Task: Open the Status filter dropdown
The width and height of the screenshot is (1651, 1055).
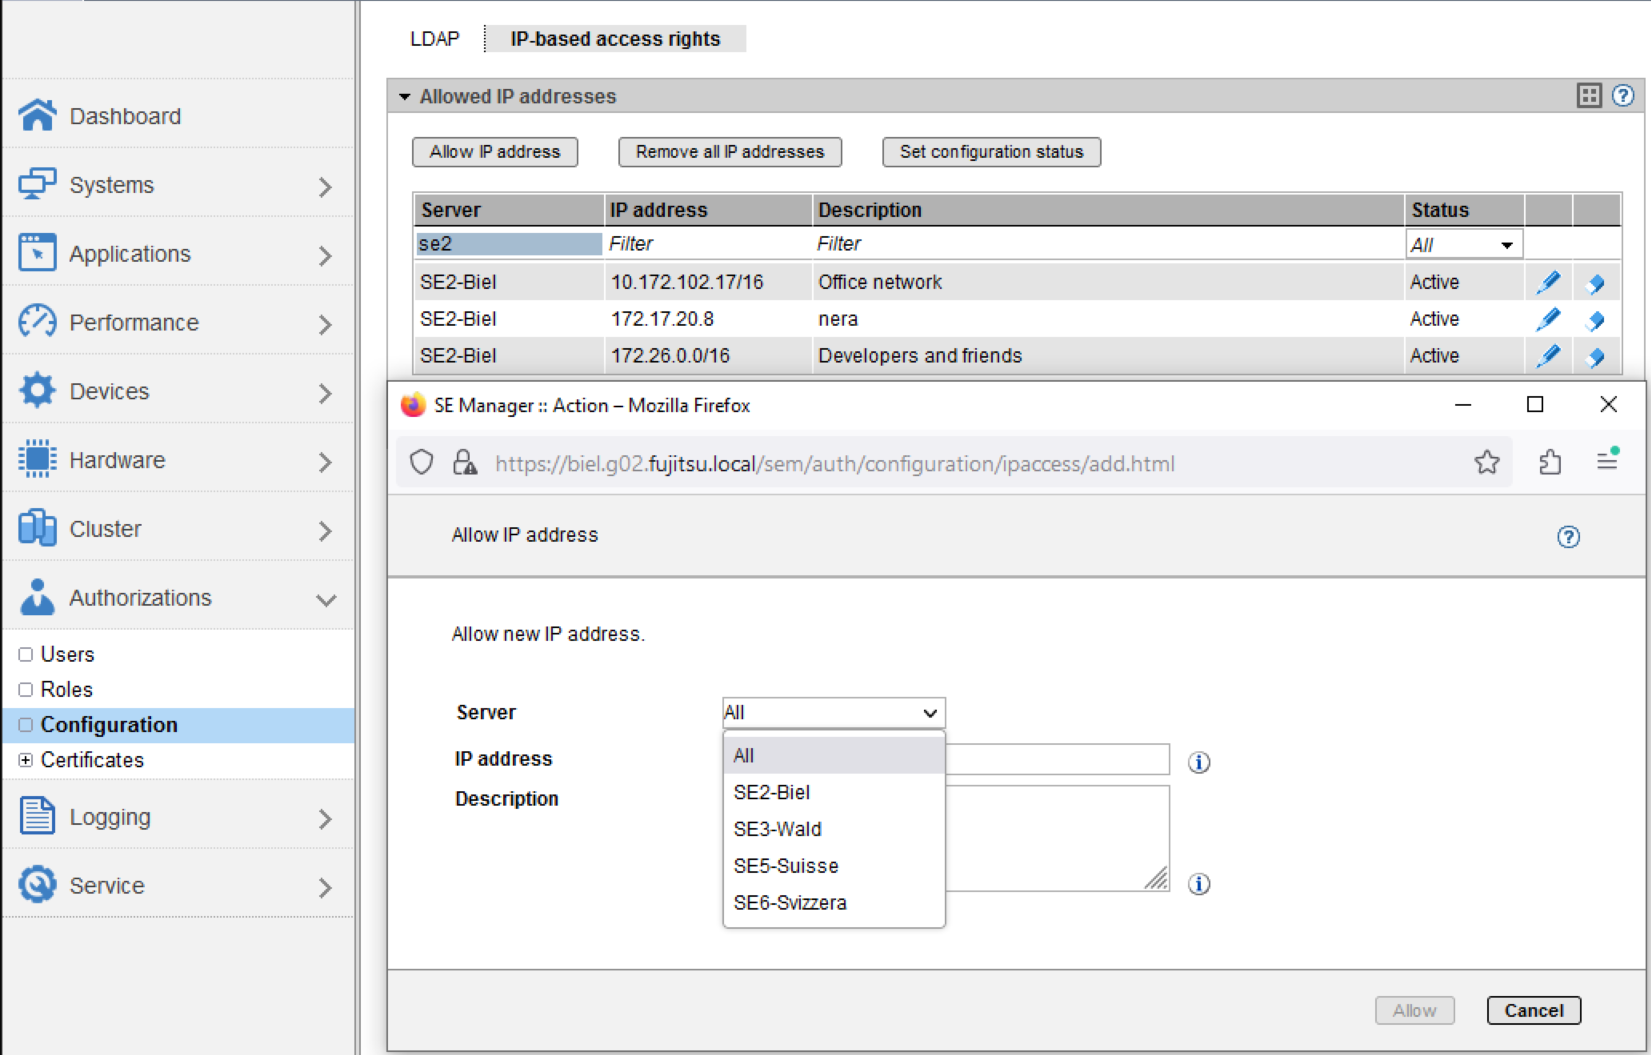Action: pos(1463,245)
